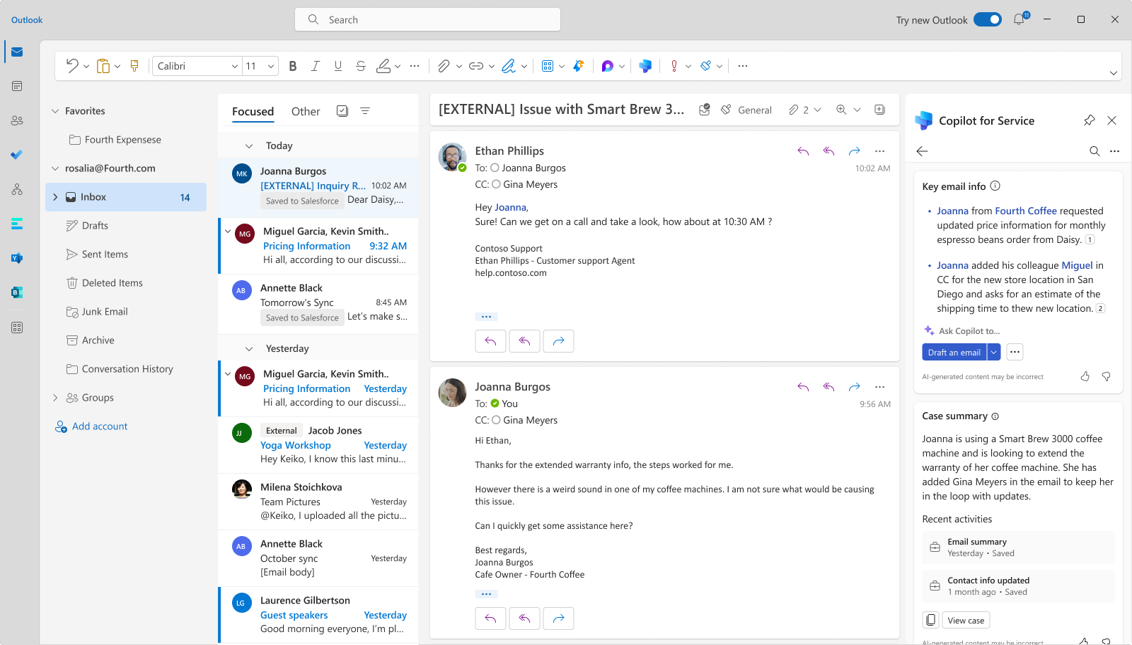Image resolution: width=1132 pixels, height=645 pixels.
Task: Click the Undo arrow in the toolbar
Action: pyautogui.click(x=71, y=66)
